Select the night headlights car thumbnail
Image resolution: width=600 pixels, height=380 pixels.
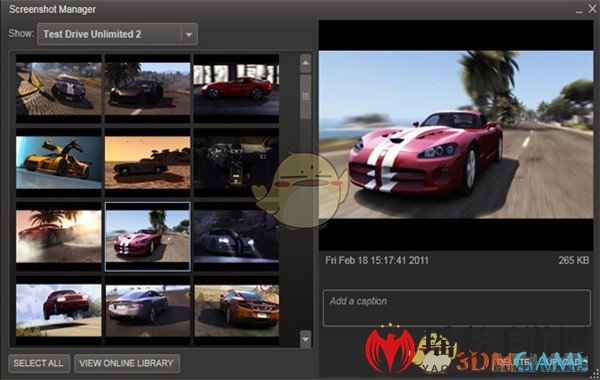tap(236, 236)
